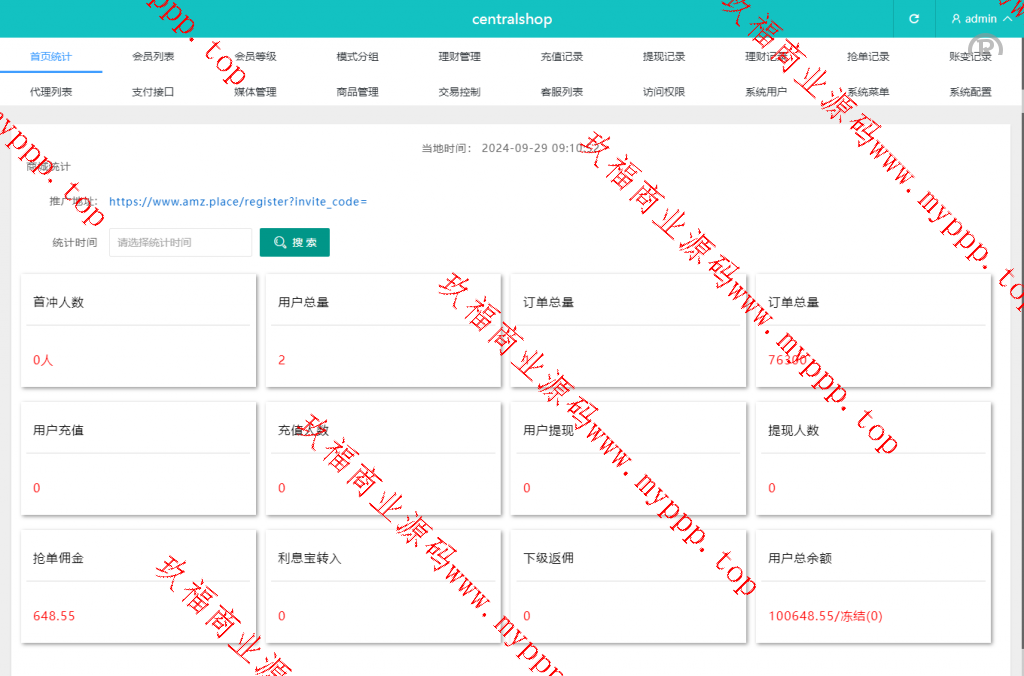Open the 会员列表 tab

click(x=153, y=57)
